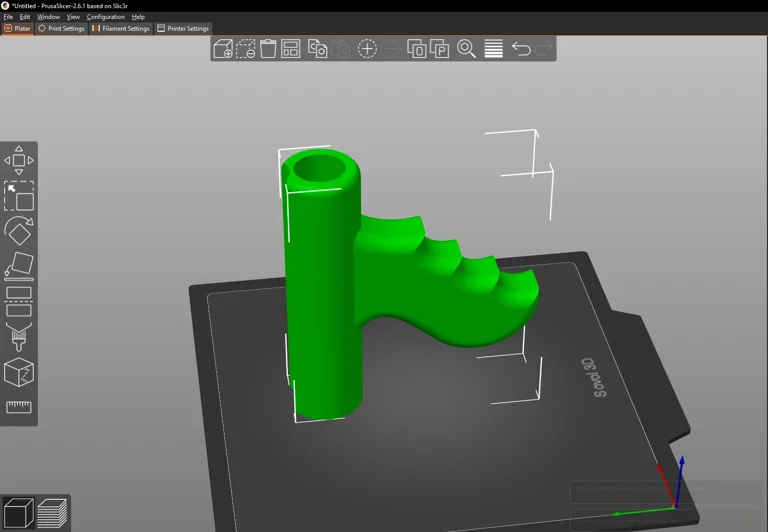Open the Seam painting tool
This screenshot has width=768, height=532.
coord(19,372)
